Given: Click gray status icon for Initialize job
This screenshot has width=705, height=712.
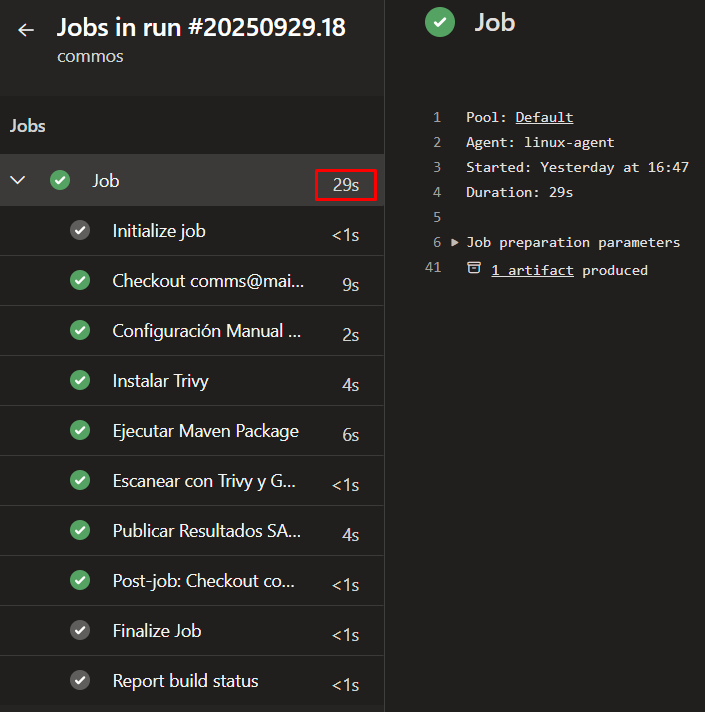Looking at the screenshot, I should tap(80, 231).
